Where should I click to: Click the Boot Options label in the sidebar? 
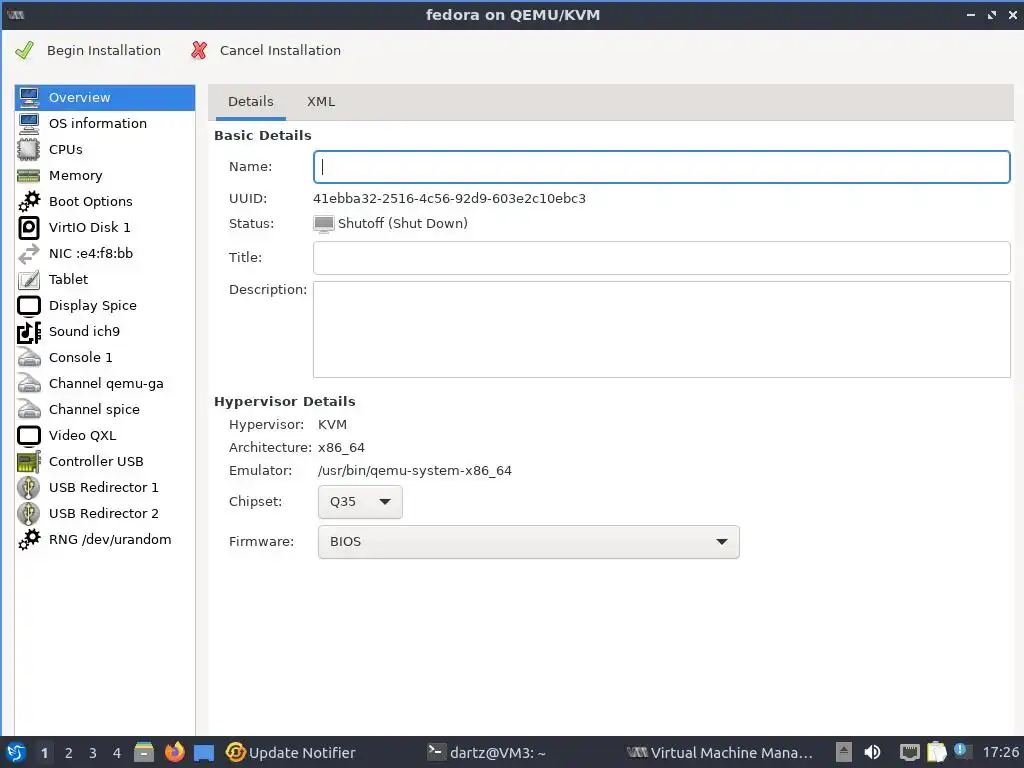pos(91,202)
